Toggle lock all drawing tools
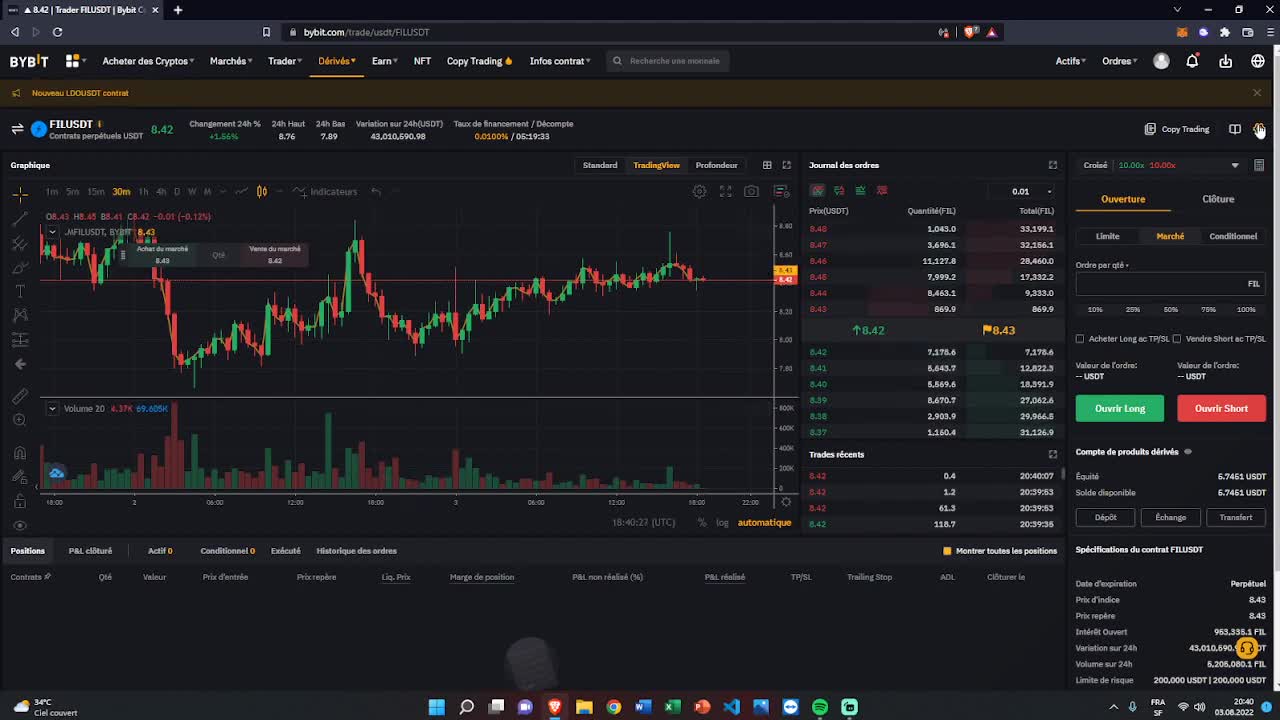The image size is (1280, 720). coord(20,501)
